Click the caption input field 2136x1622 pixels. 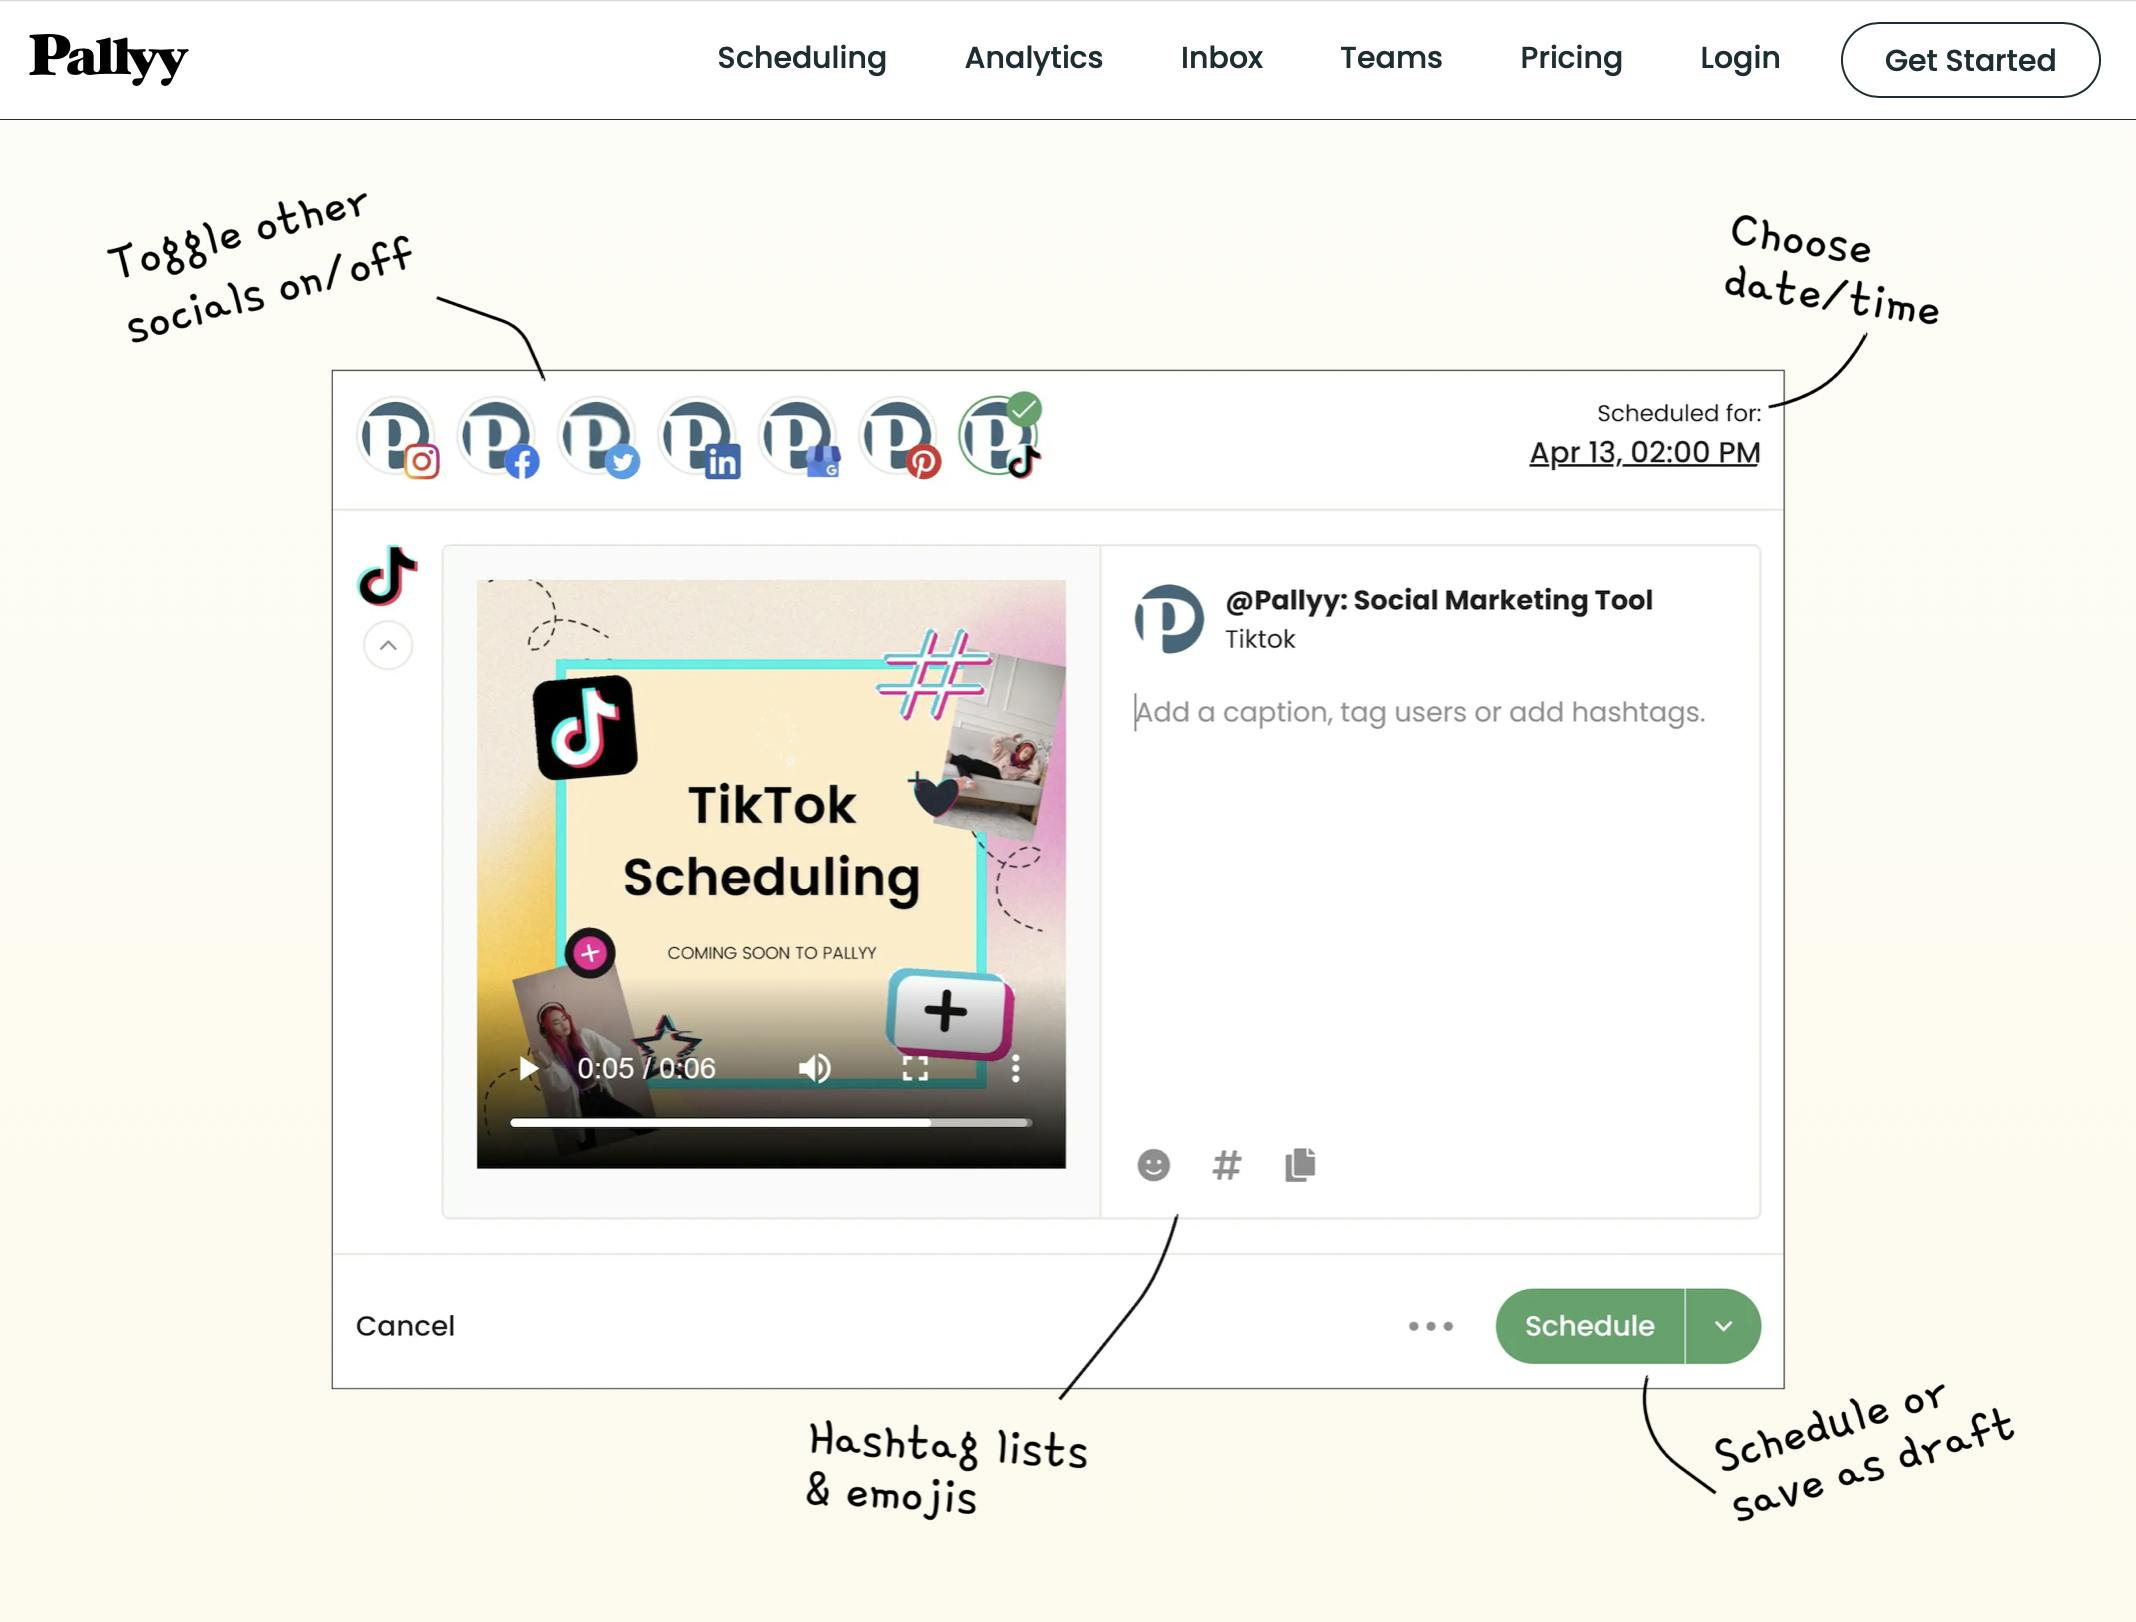coord(1419,710)
